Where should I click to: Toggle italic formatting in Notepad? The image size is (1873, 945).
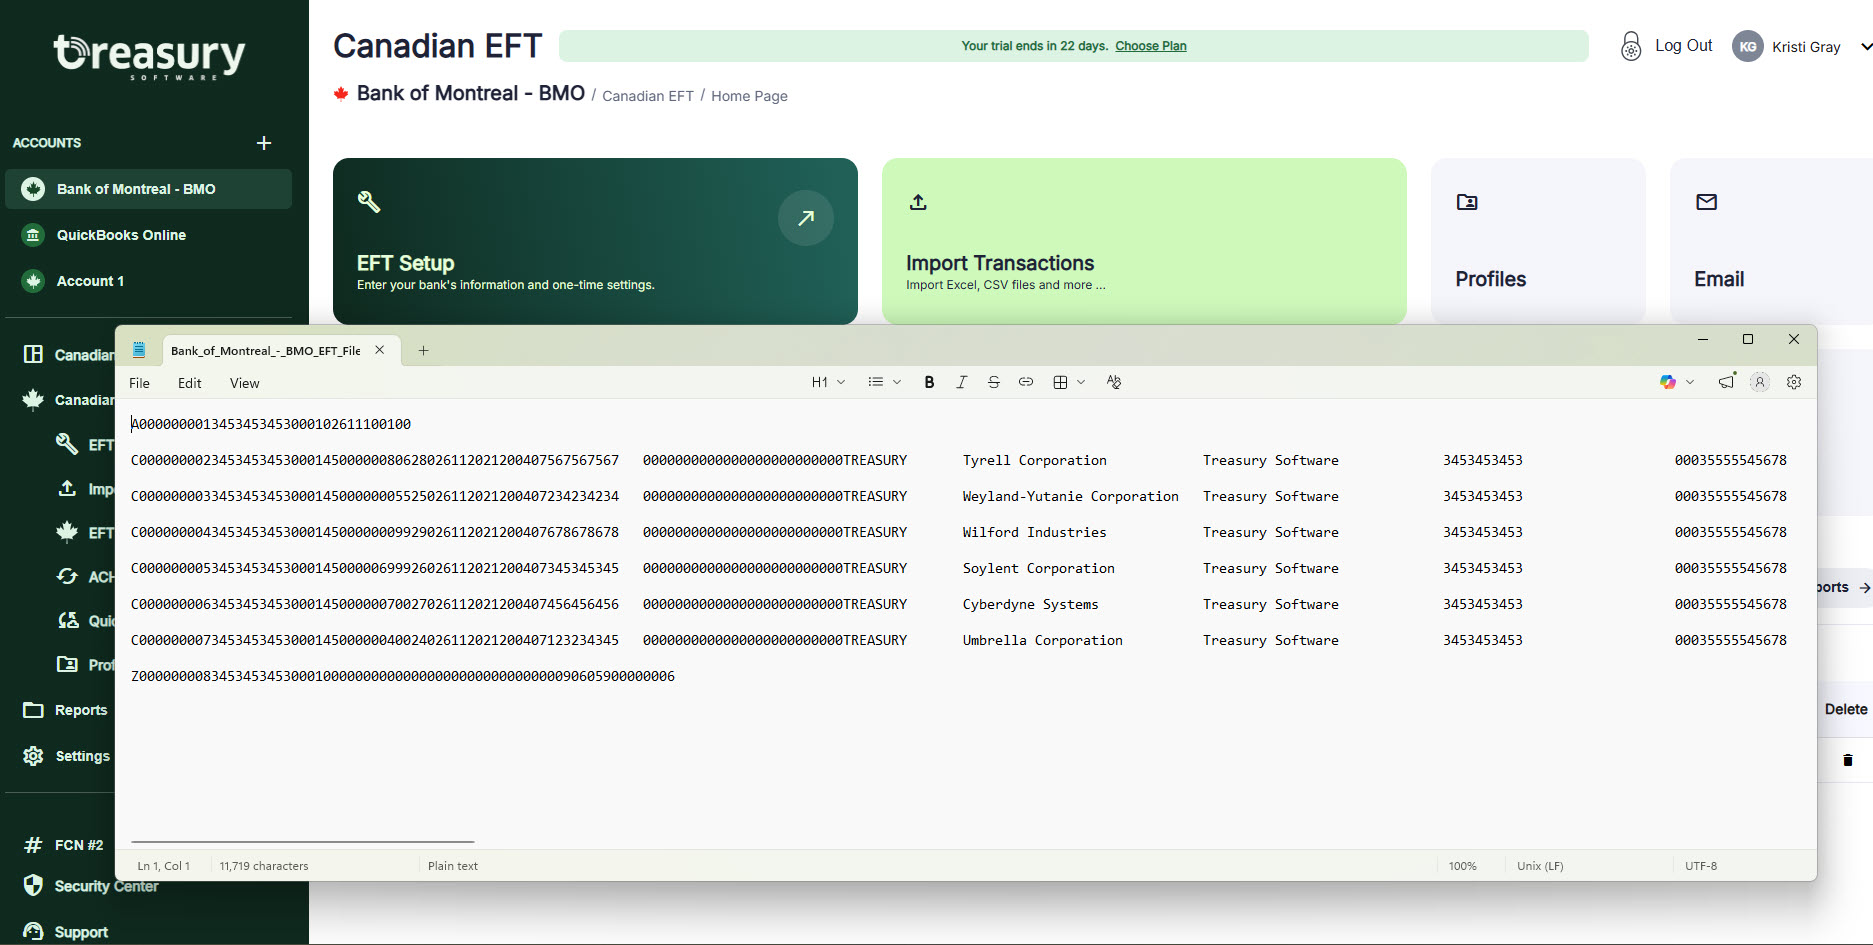tap(961, 382)
